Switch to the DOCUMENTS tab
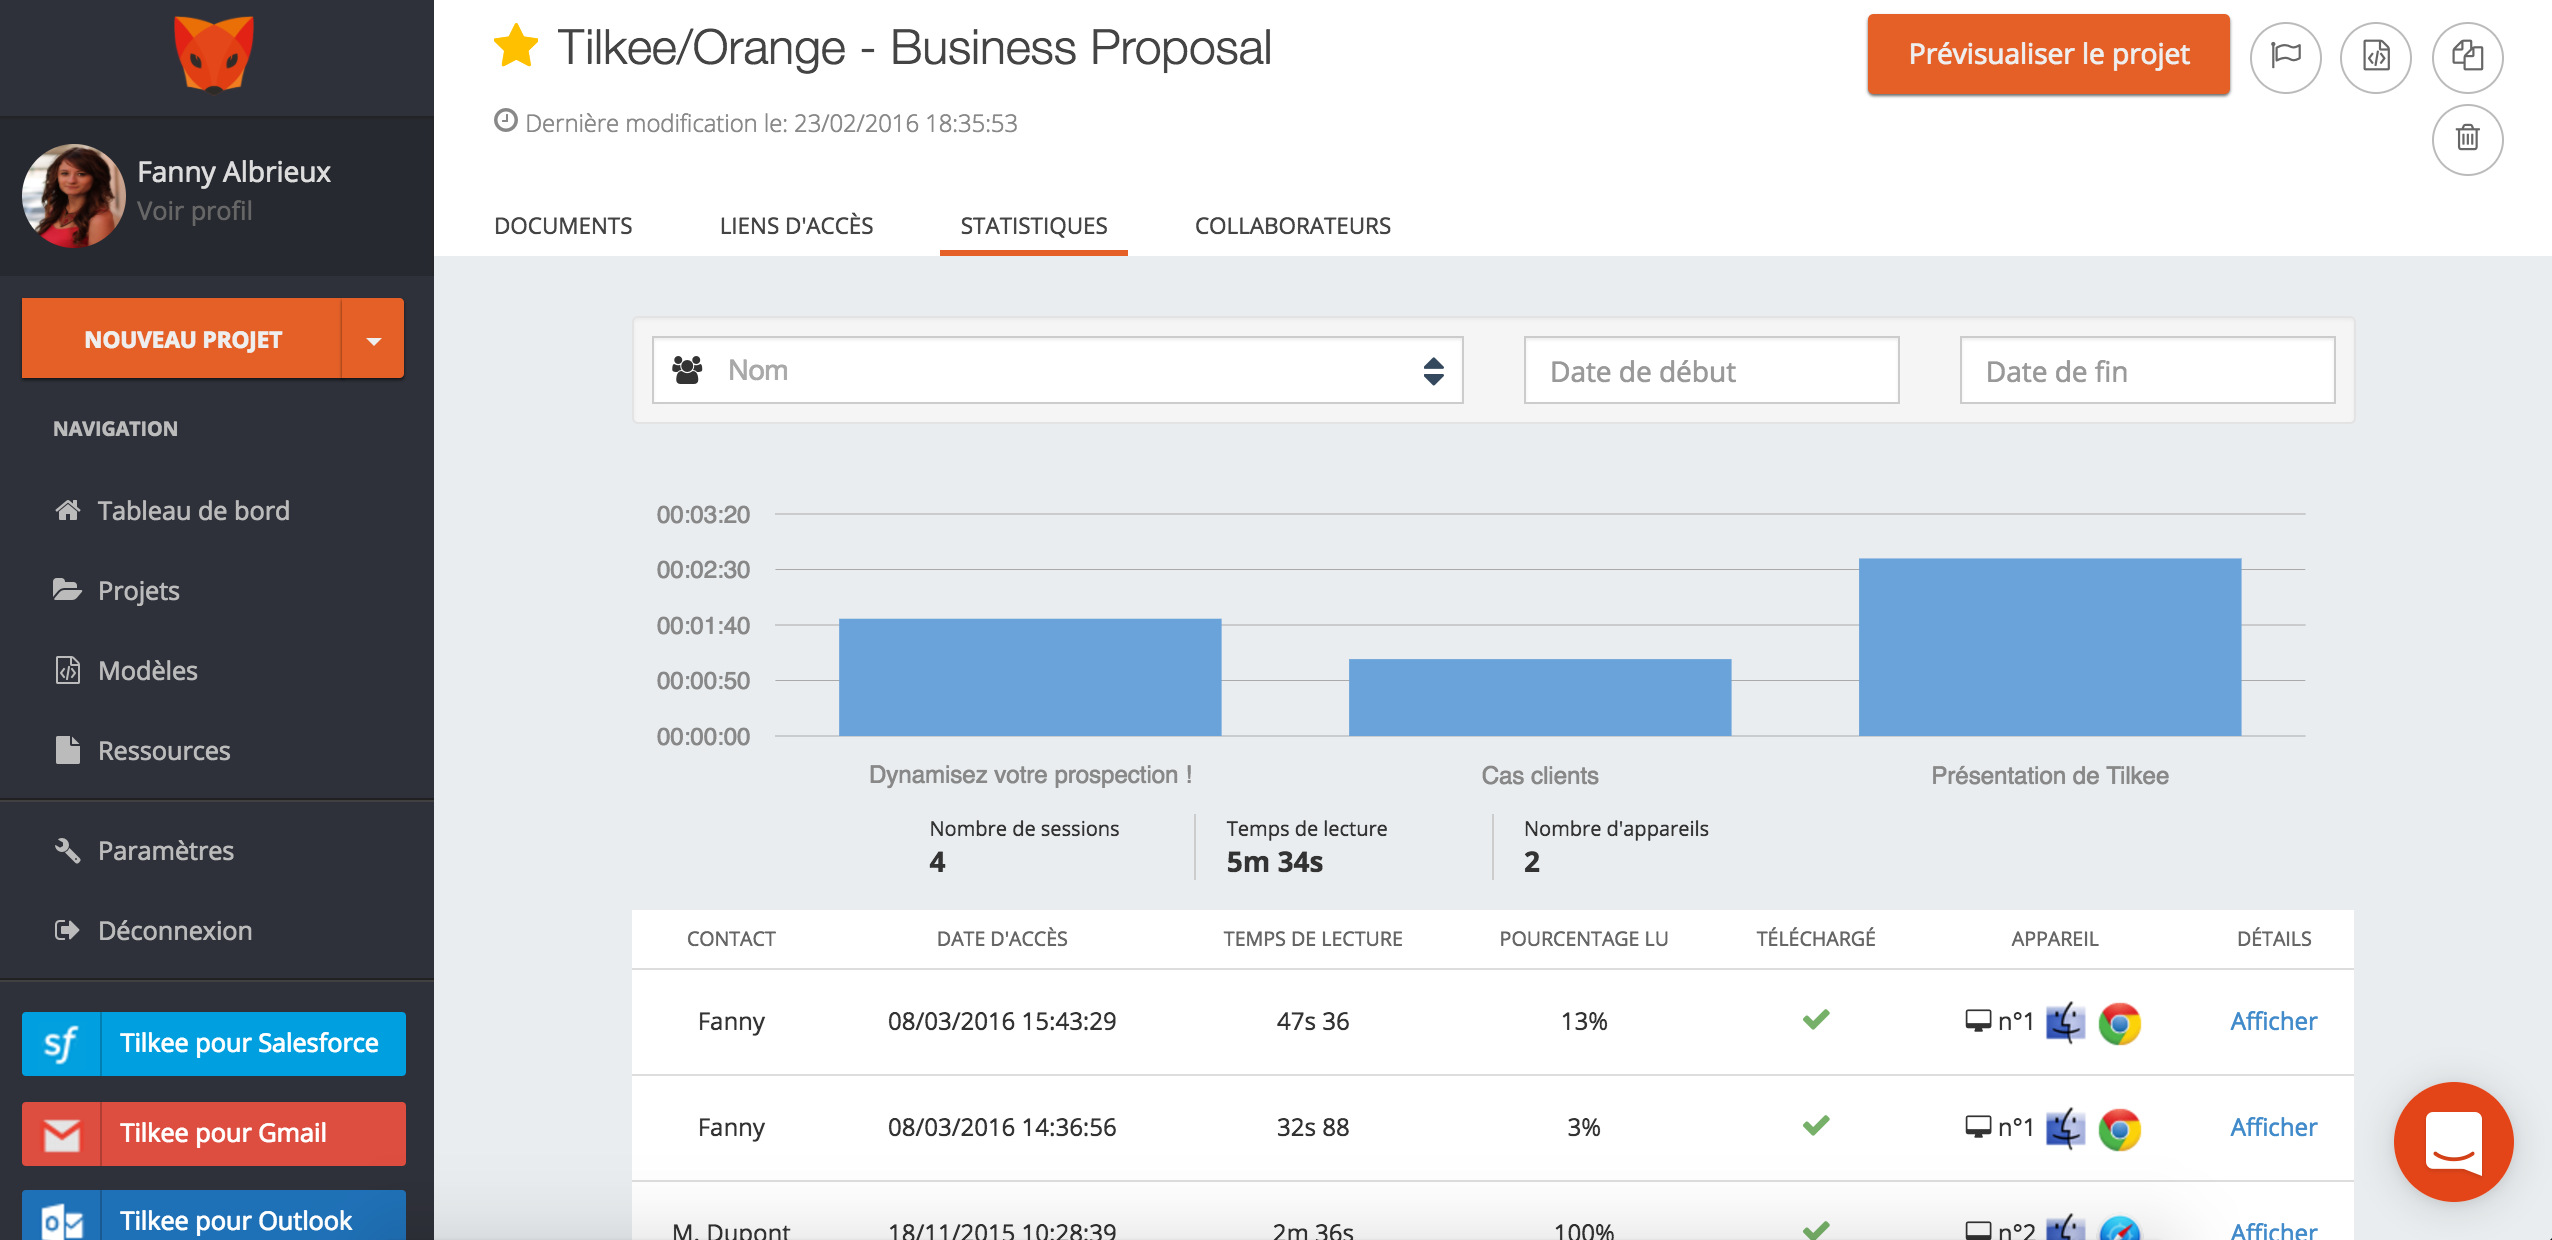2552x1240 pixels. point(563,226)
